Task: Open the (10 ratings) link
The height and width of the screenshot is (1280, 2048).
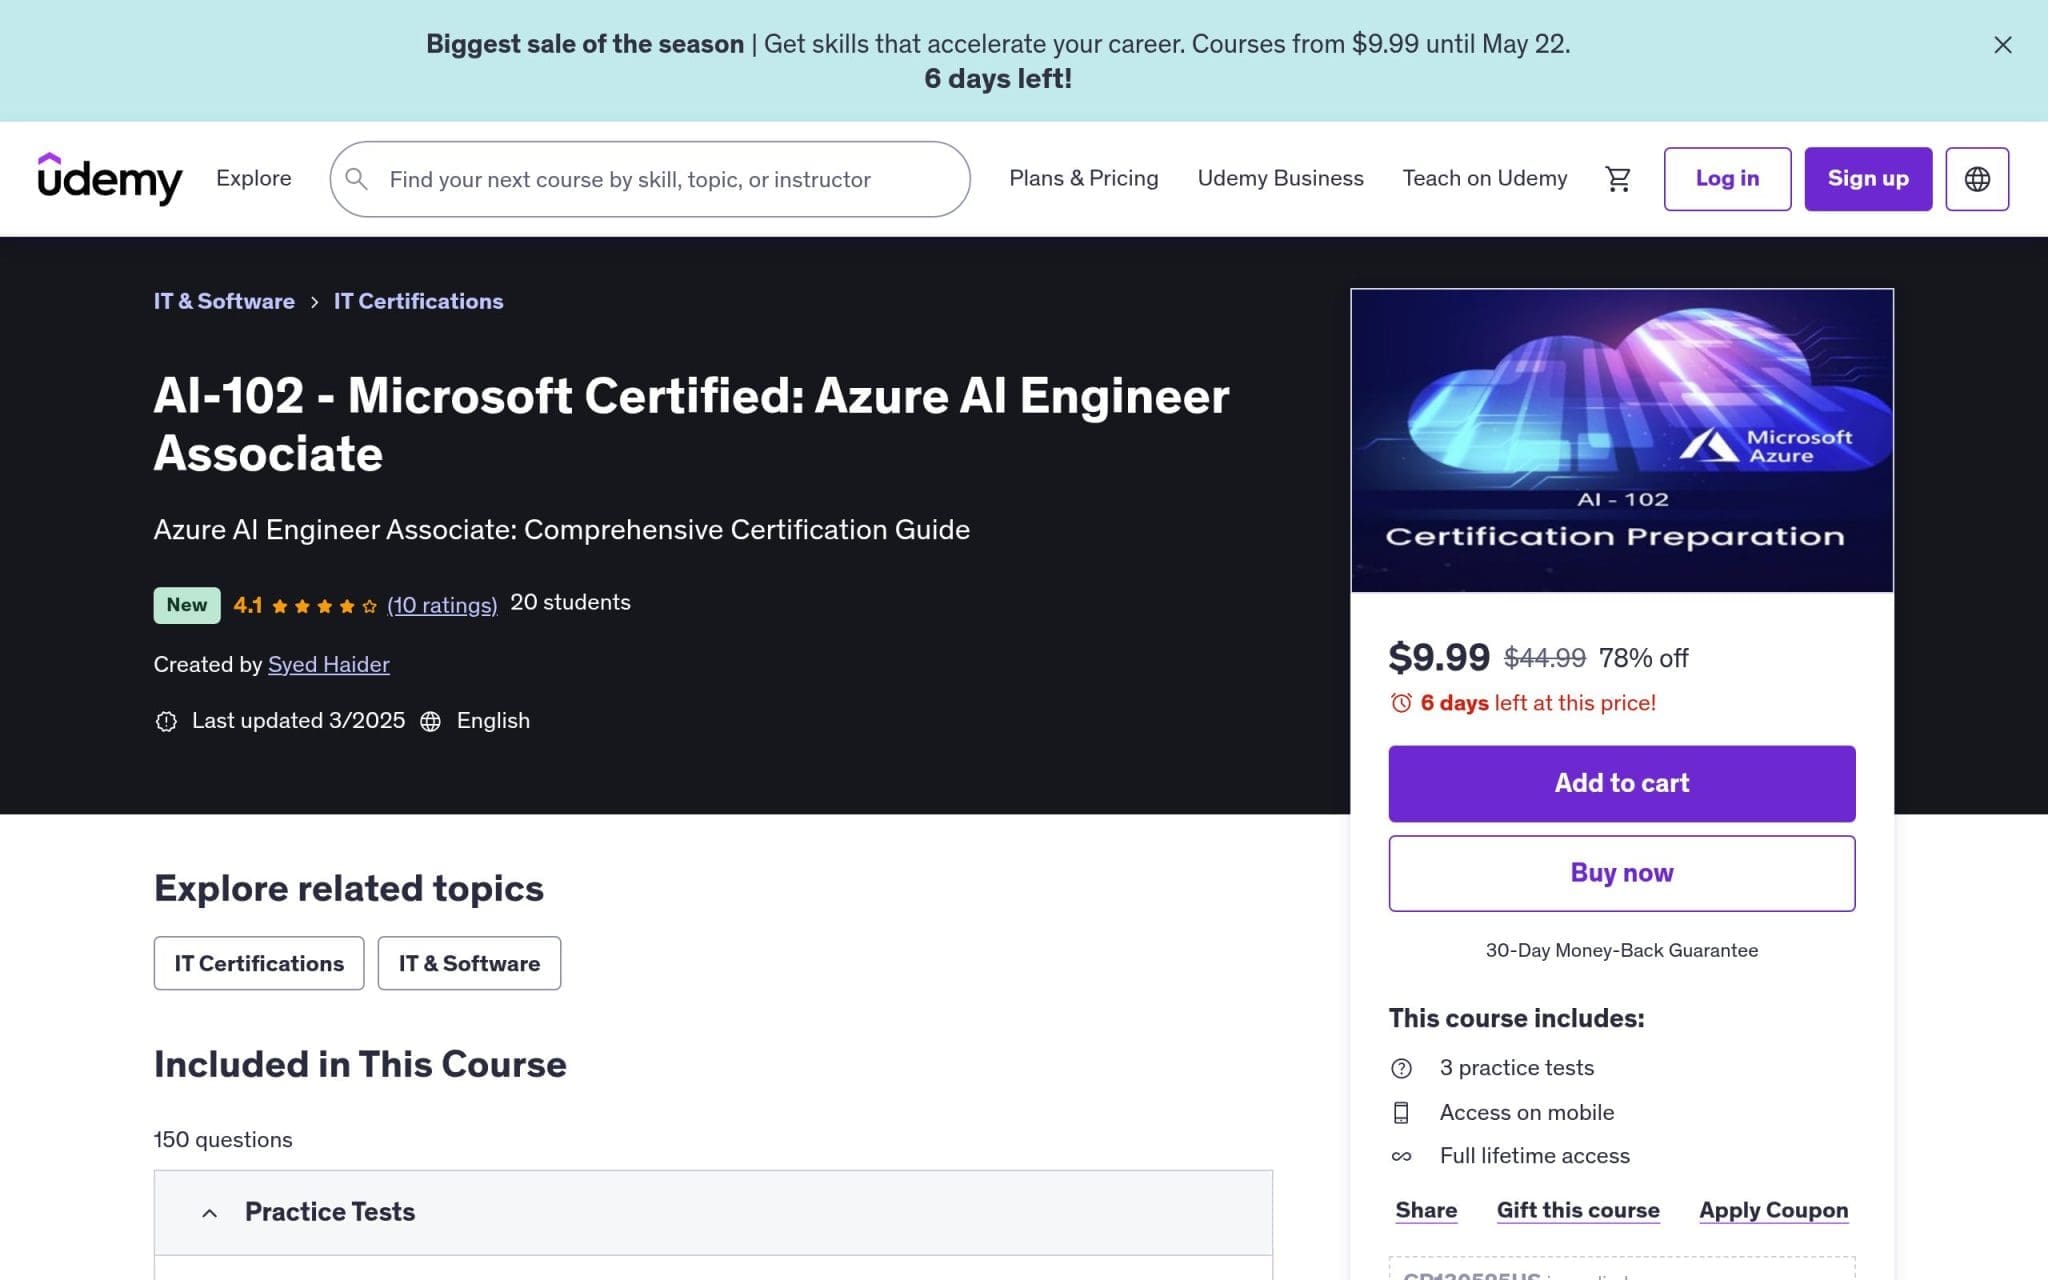Action: [442, 605]
